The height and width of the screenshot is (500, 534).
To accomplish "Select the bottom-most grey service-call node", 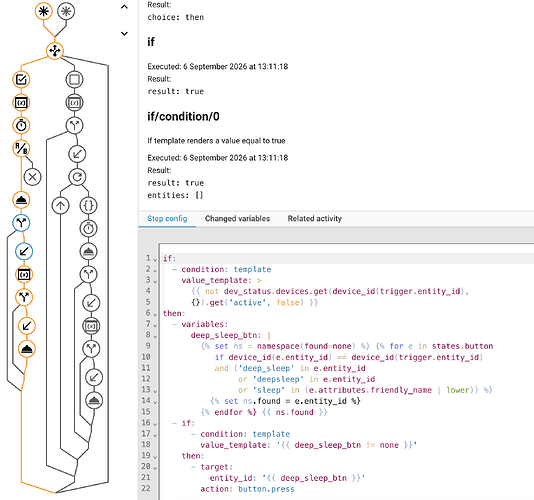I will tap(94, 400).
